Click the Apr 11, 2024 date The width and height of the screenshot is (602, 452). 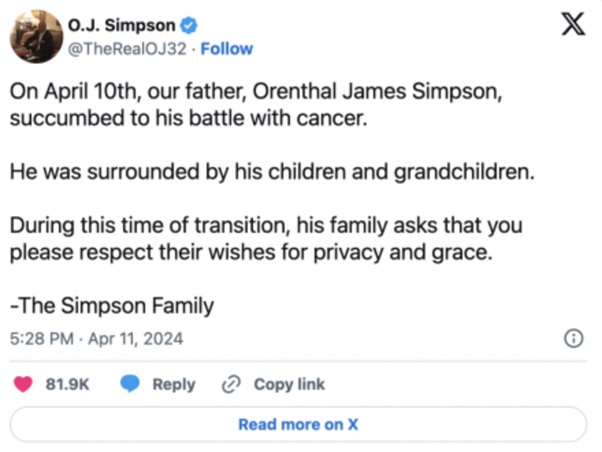134,339
